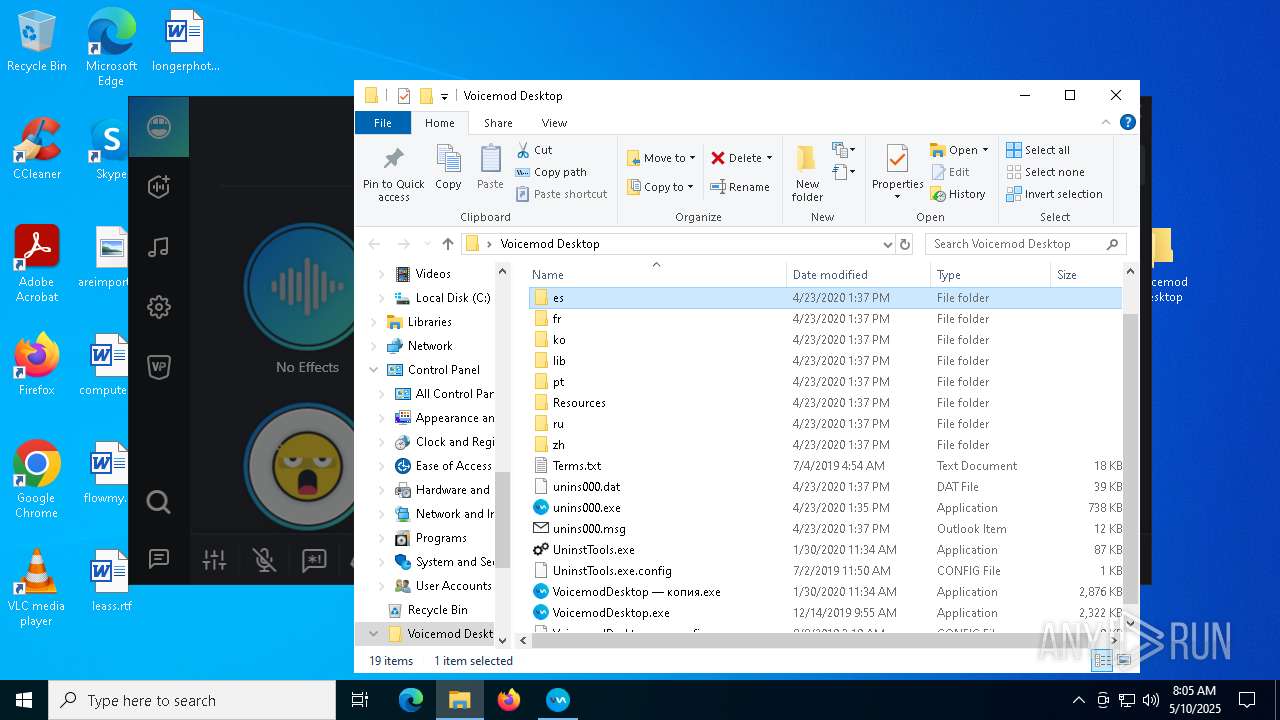Open the Move to dropdown

point(661,158)
